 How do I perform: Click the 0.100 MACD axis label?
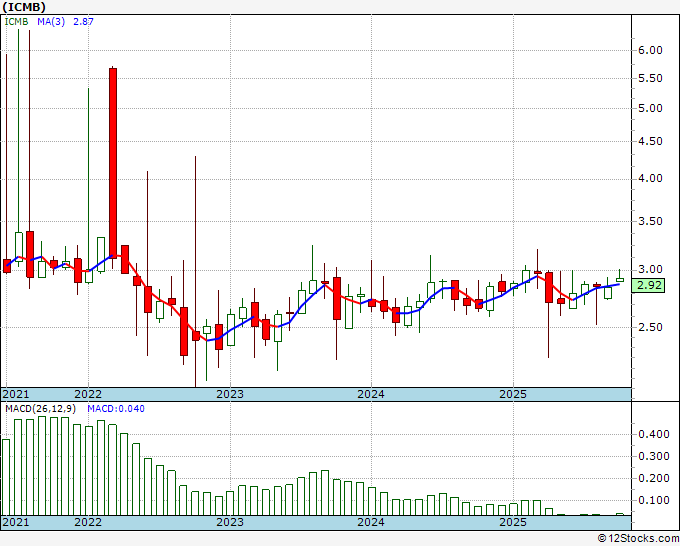(654, 501)
